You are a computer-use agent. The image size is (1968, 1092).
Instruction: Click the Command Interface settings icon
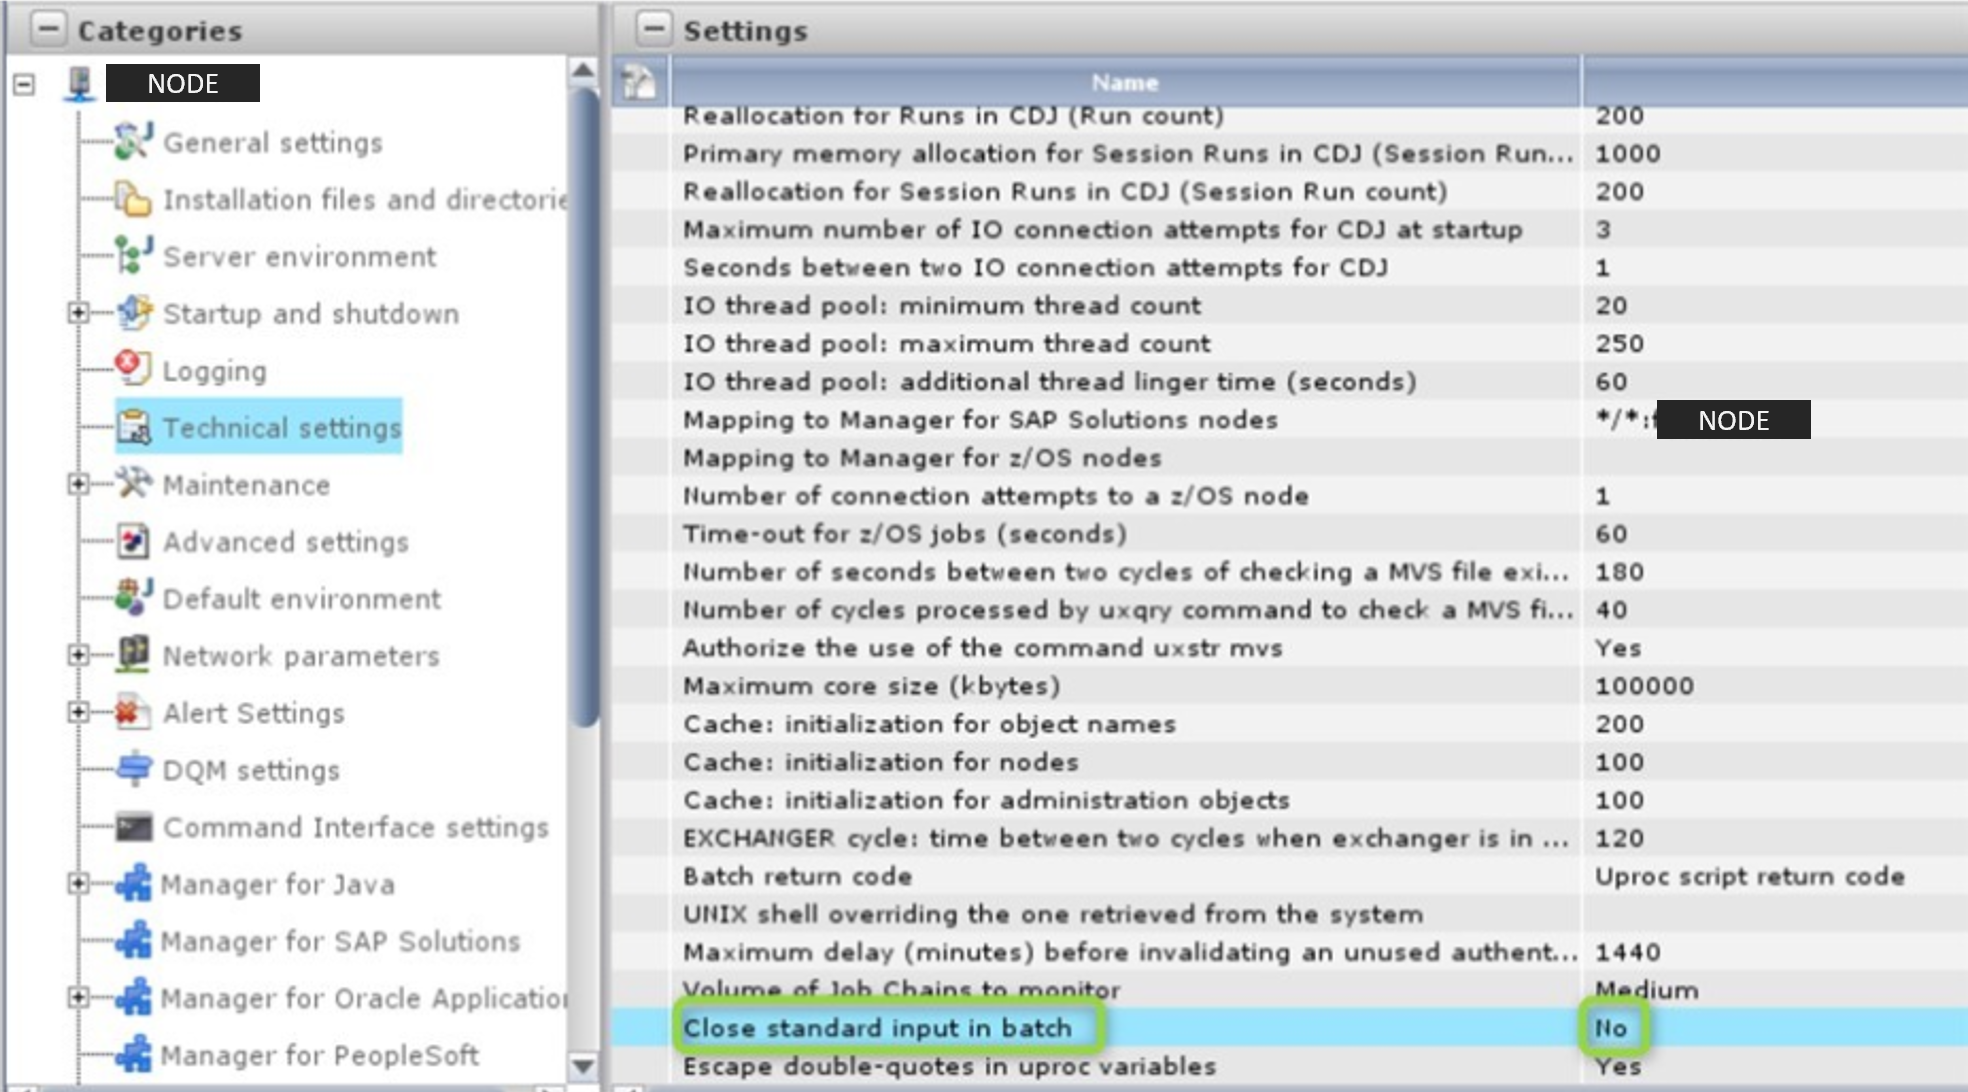pyautogui.click(x=132, y=827)
